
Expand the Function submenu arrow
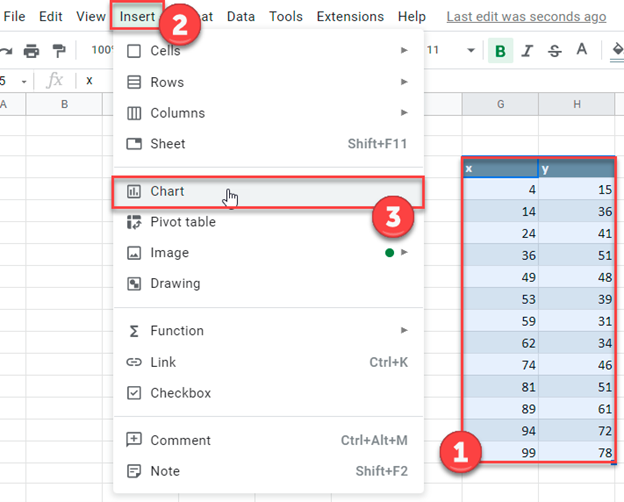[x=404, y=330]
